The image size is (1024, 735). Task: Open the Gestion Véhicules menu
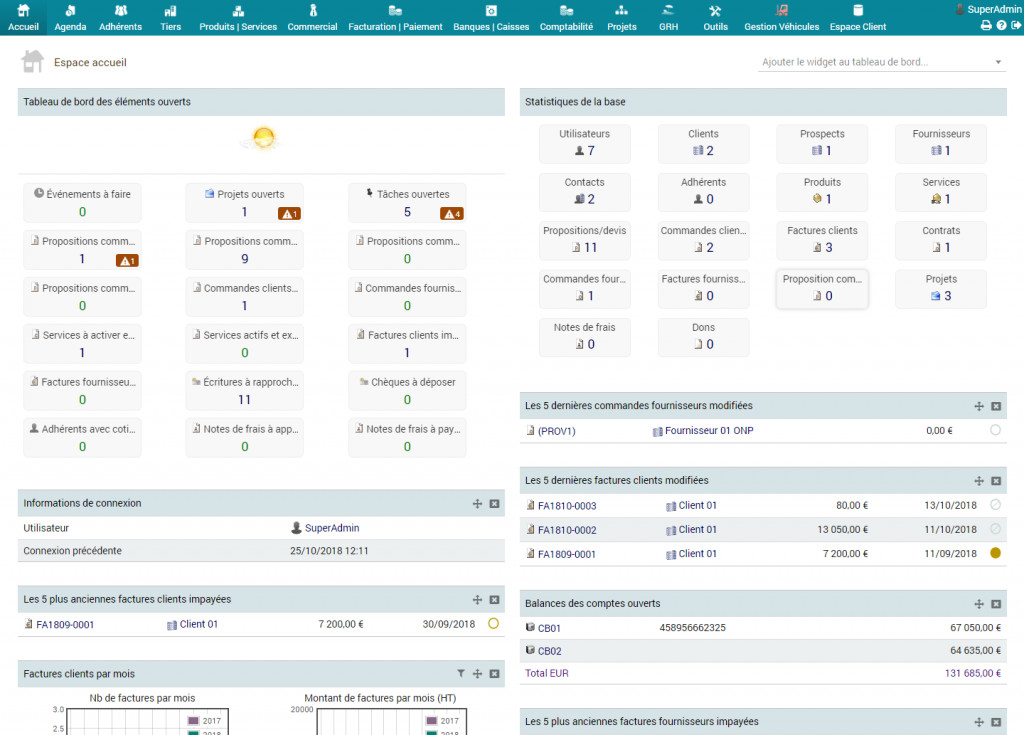pos(781,17)
